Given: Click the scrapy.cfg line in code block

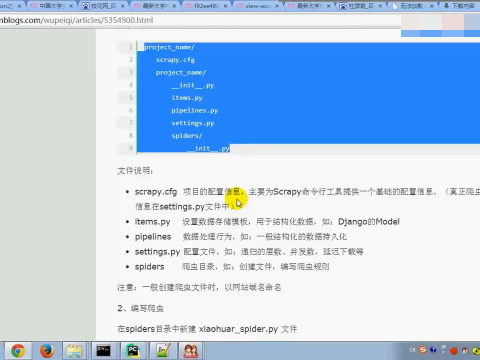Looking at the screenshot, I should [175, 60].
